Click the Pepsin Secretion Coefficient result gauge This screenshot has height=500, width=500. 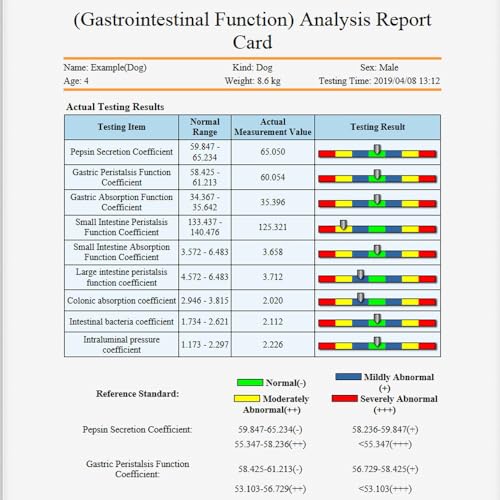[x=377, y=152]
